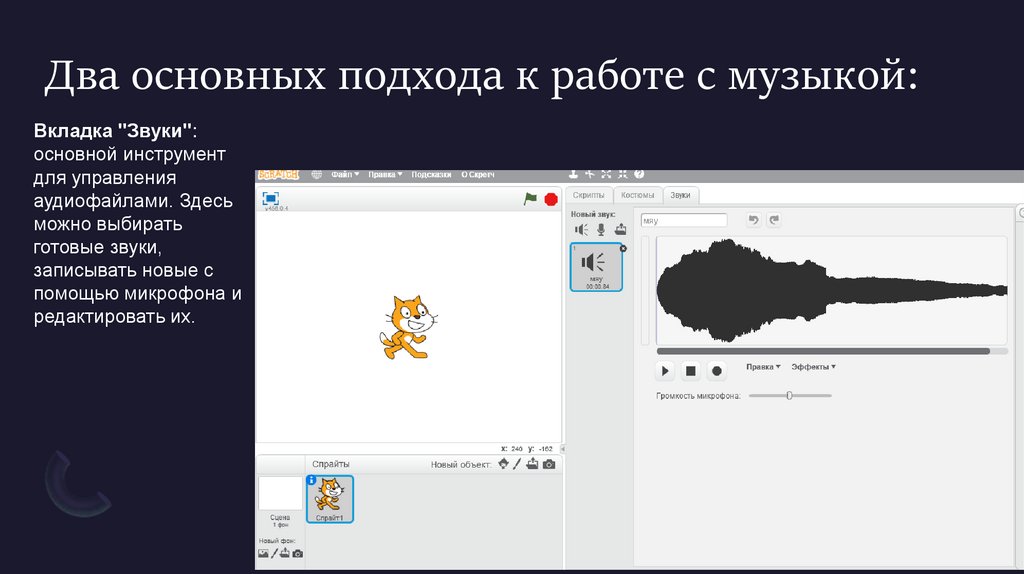Upload a sound from file
1024x574 pixels.
[x=620, y=229]
